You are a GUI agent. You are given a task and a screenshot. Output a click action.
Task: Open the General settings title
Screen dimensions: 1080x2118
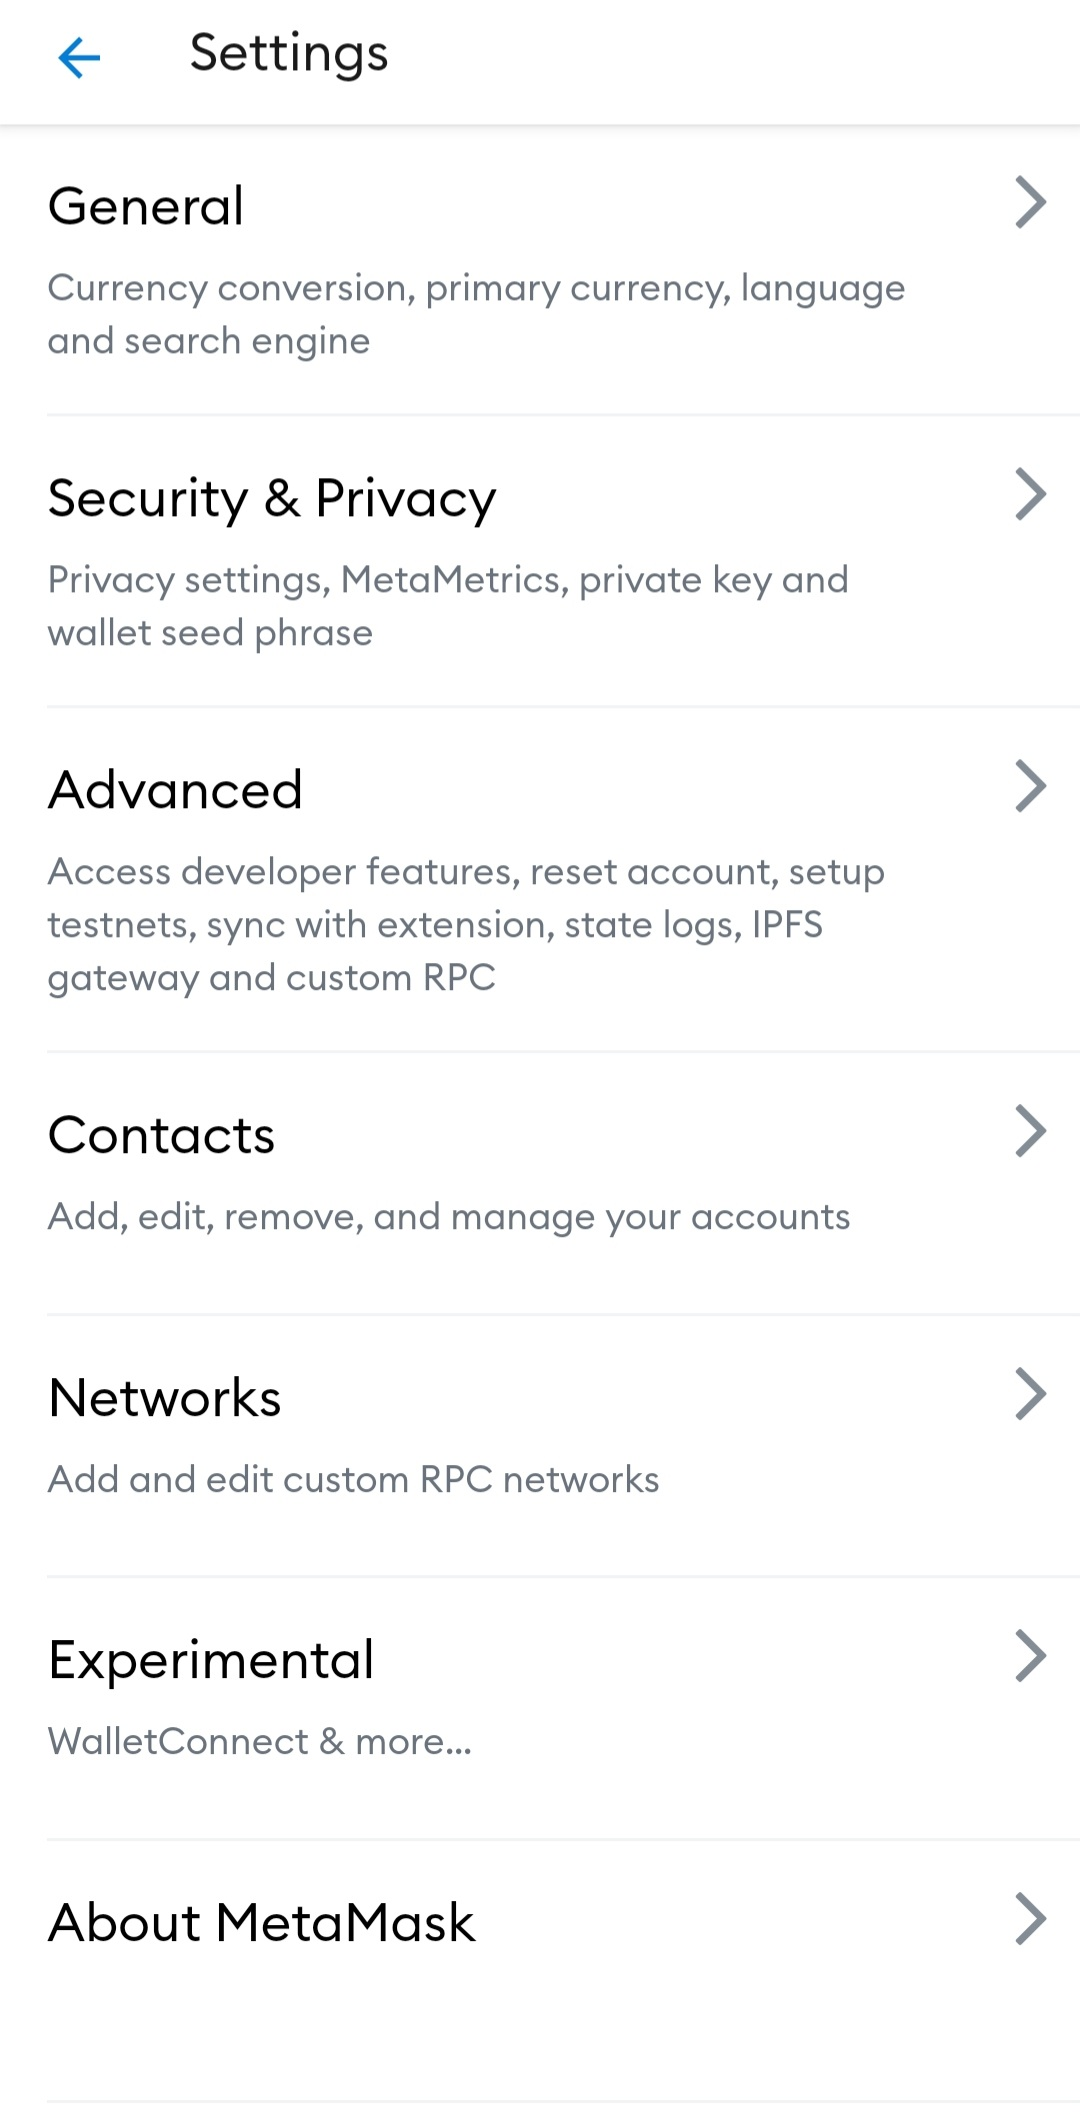click(x=146, y=206)
